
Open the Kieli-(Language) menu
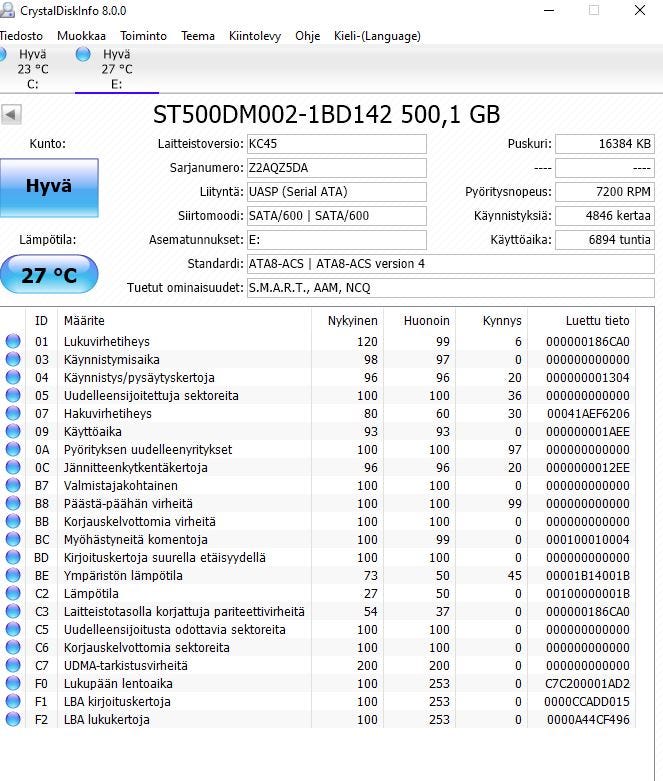pyautogui.click(x=377, y=36)
